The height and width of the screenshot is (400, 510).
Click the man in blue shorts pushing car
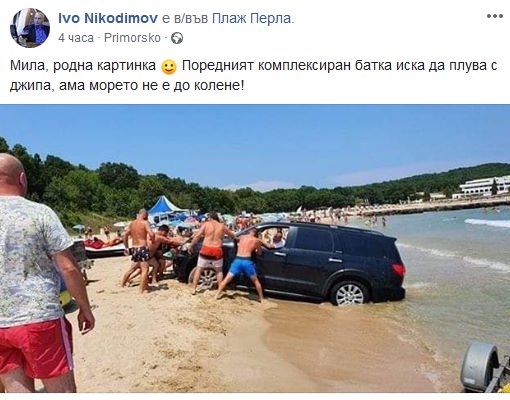point(244,265)
